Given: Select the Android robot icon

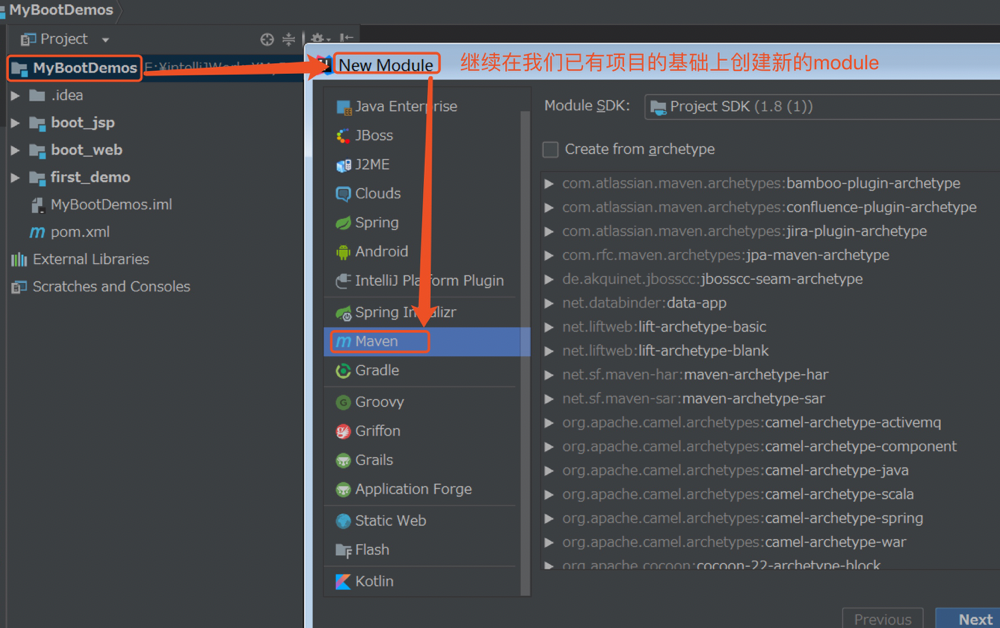Looking at the screenshot, I should pyautogui.click(x=343, y=252).
